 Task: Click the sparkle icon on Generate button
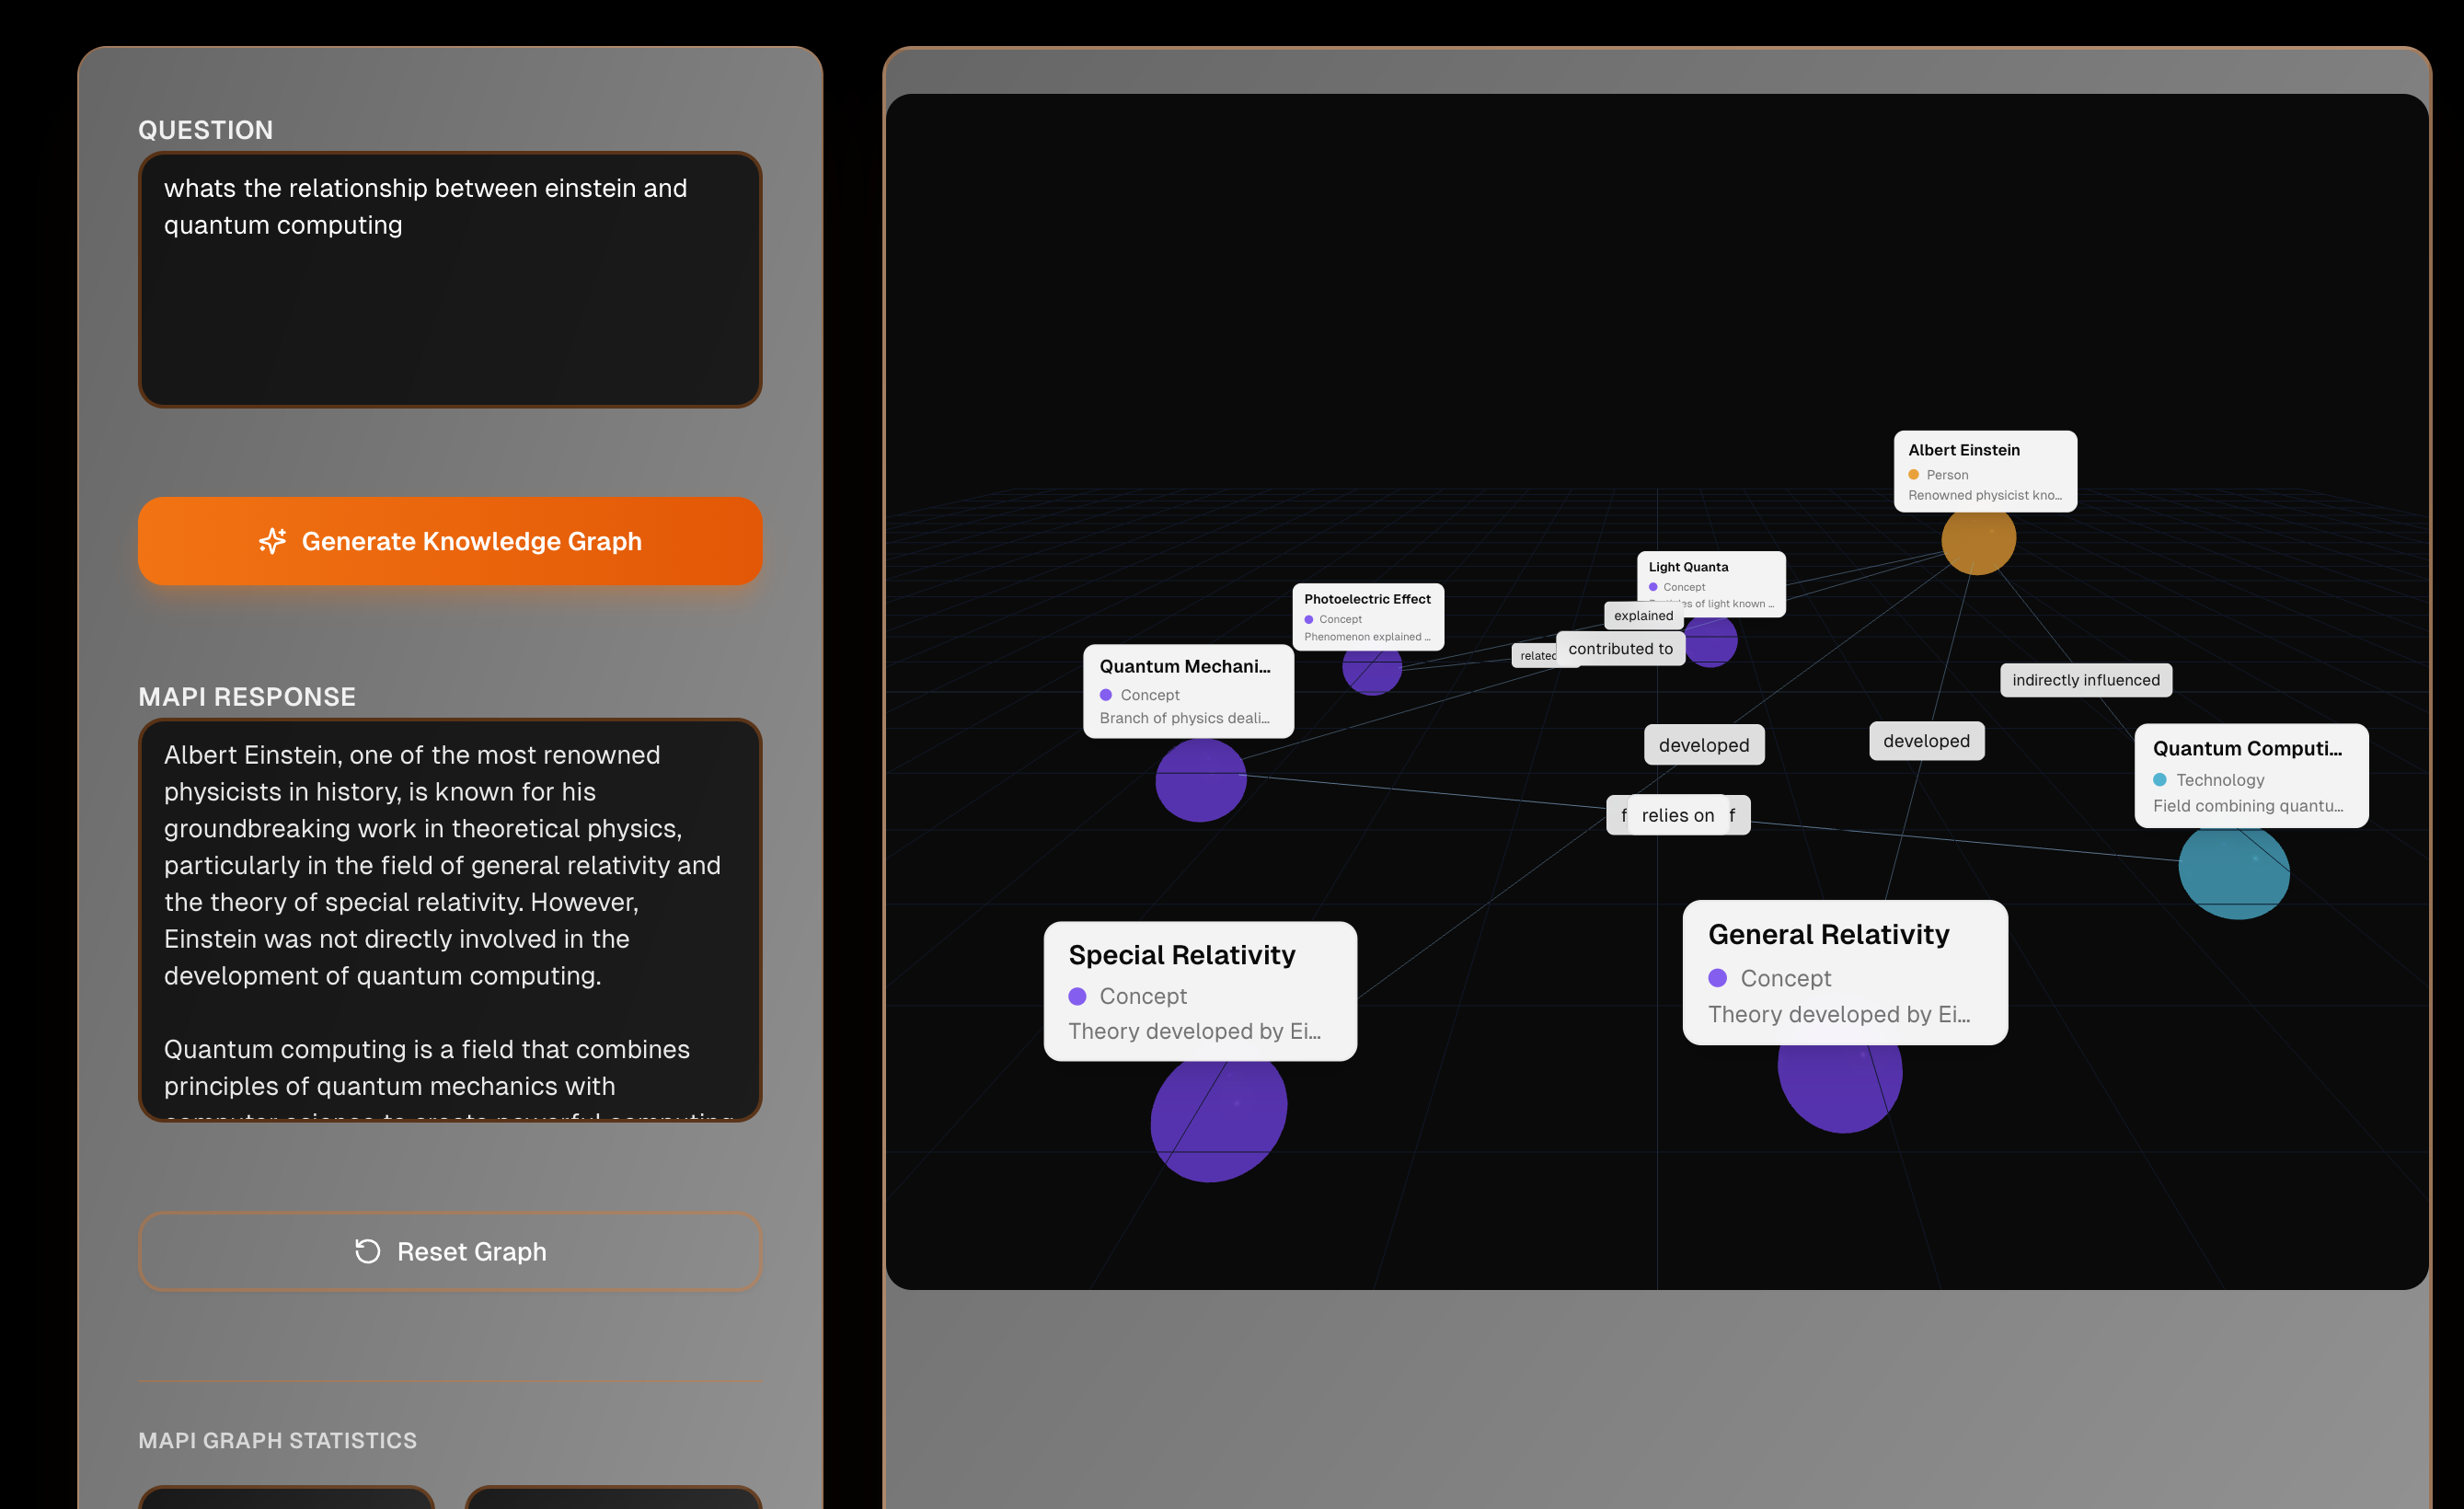272,541
